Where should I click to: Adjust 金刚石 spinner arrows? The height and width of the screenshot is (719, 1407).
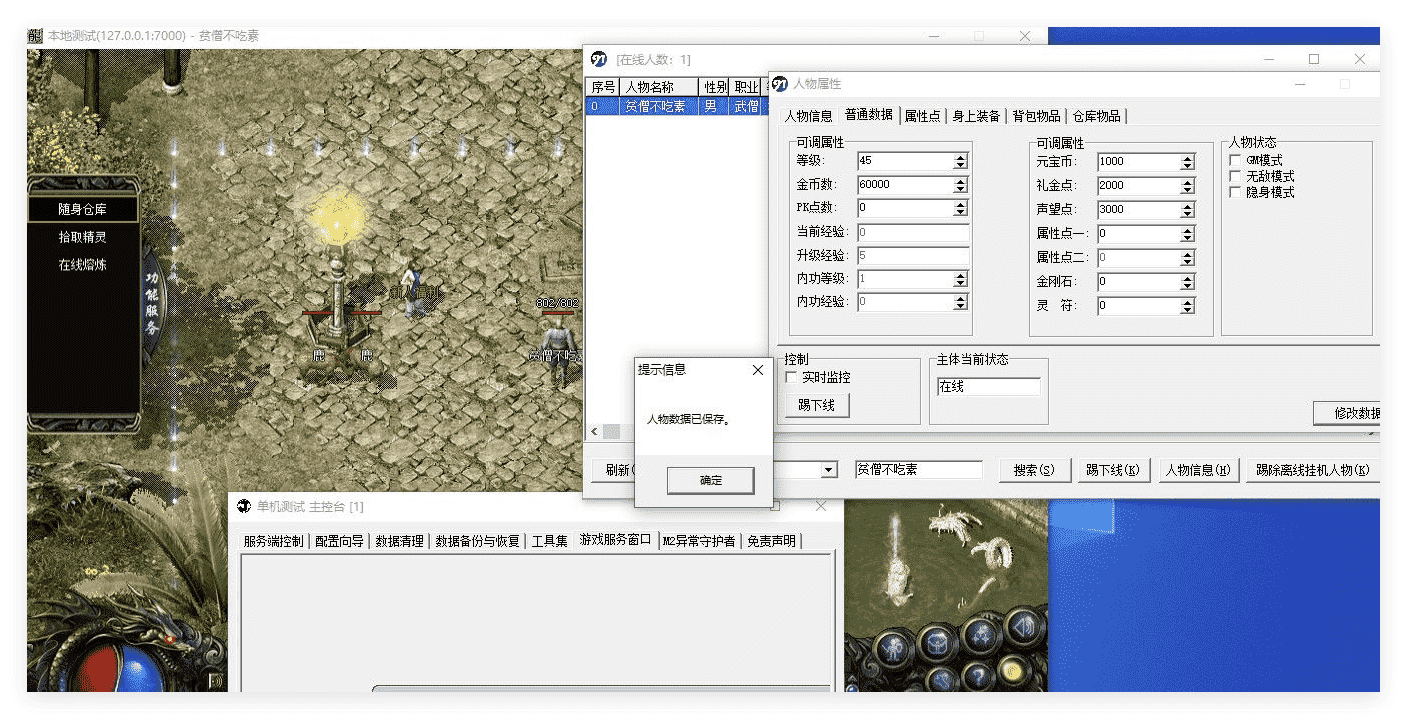[1187, 282]
